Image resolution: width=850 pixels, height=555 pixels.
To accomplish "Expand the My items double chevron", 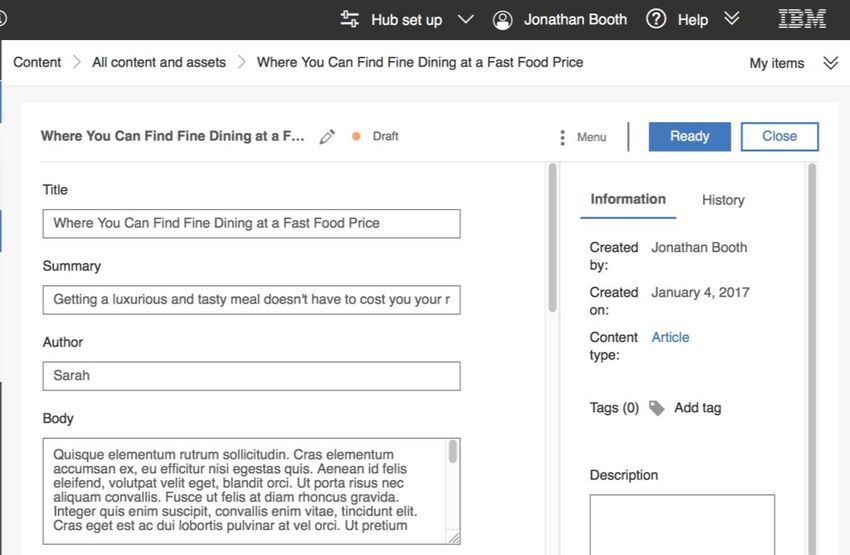I will coord(830,63).
